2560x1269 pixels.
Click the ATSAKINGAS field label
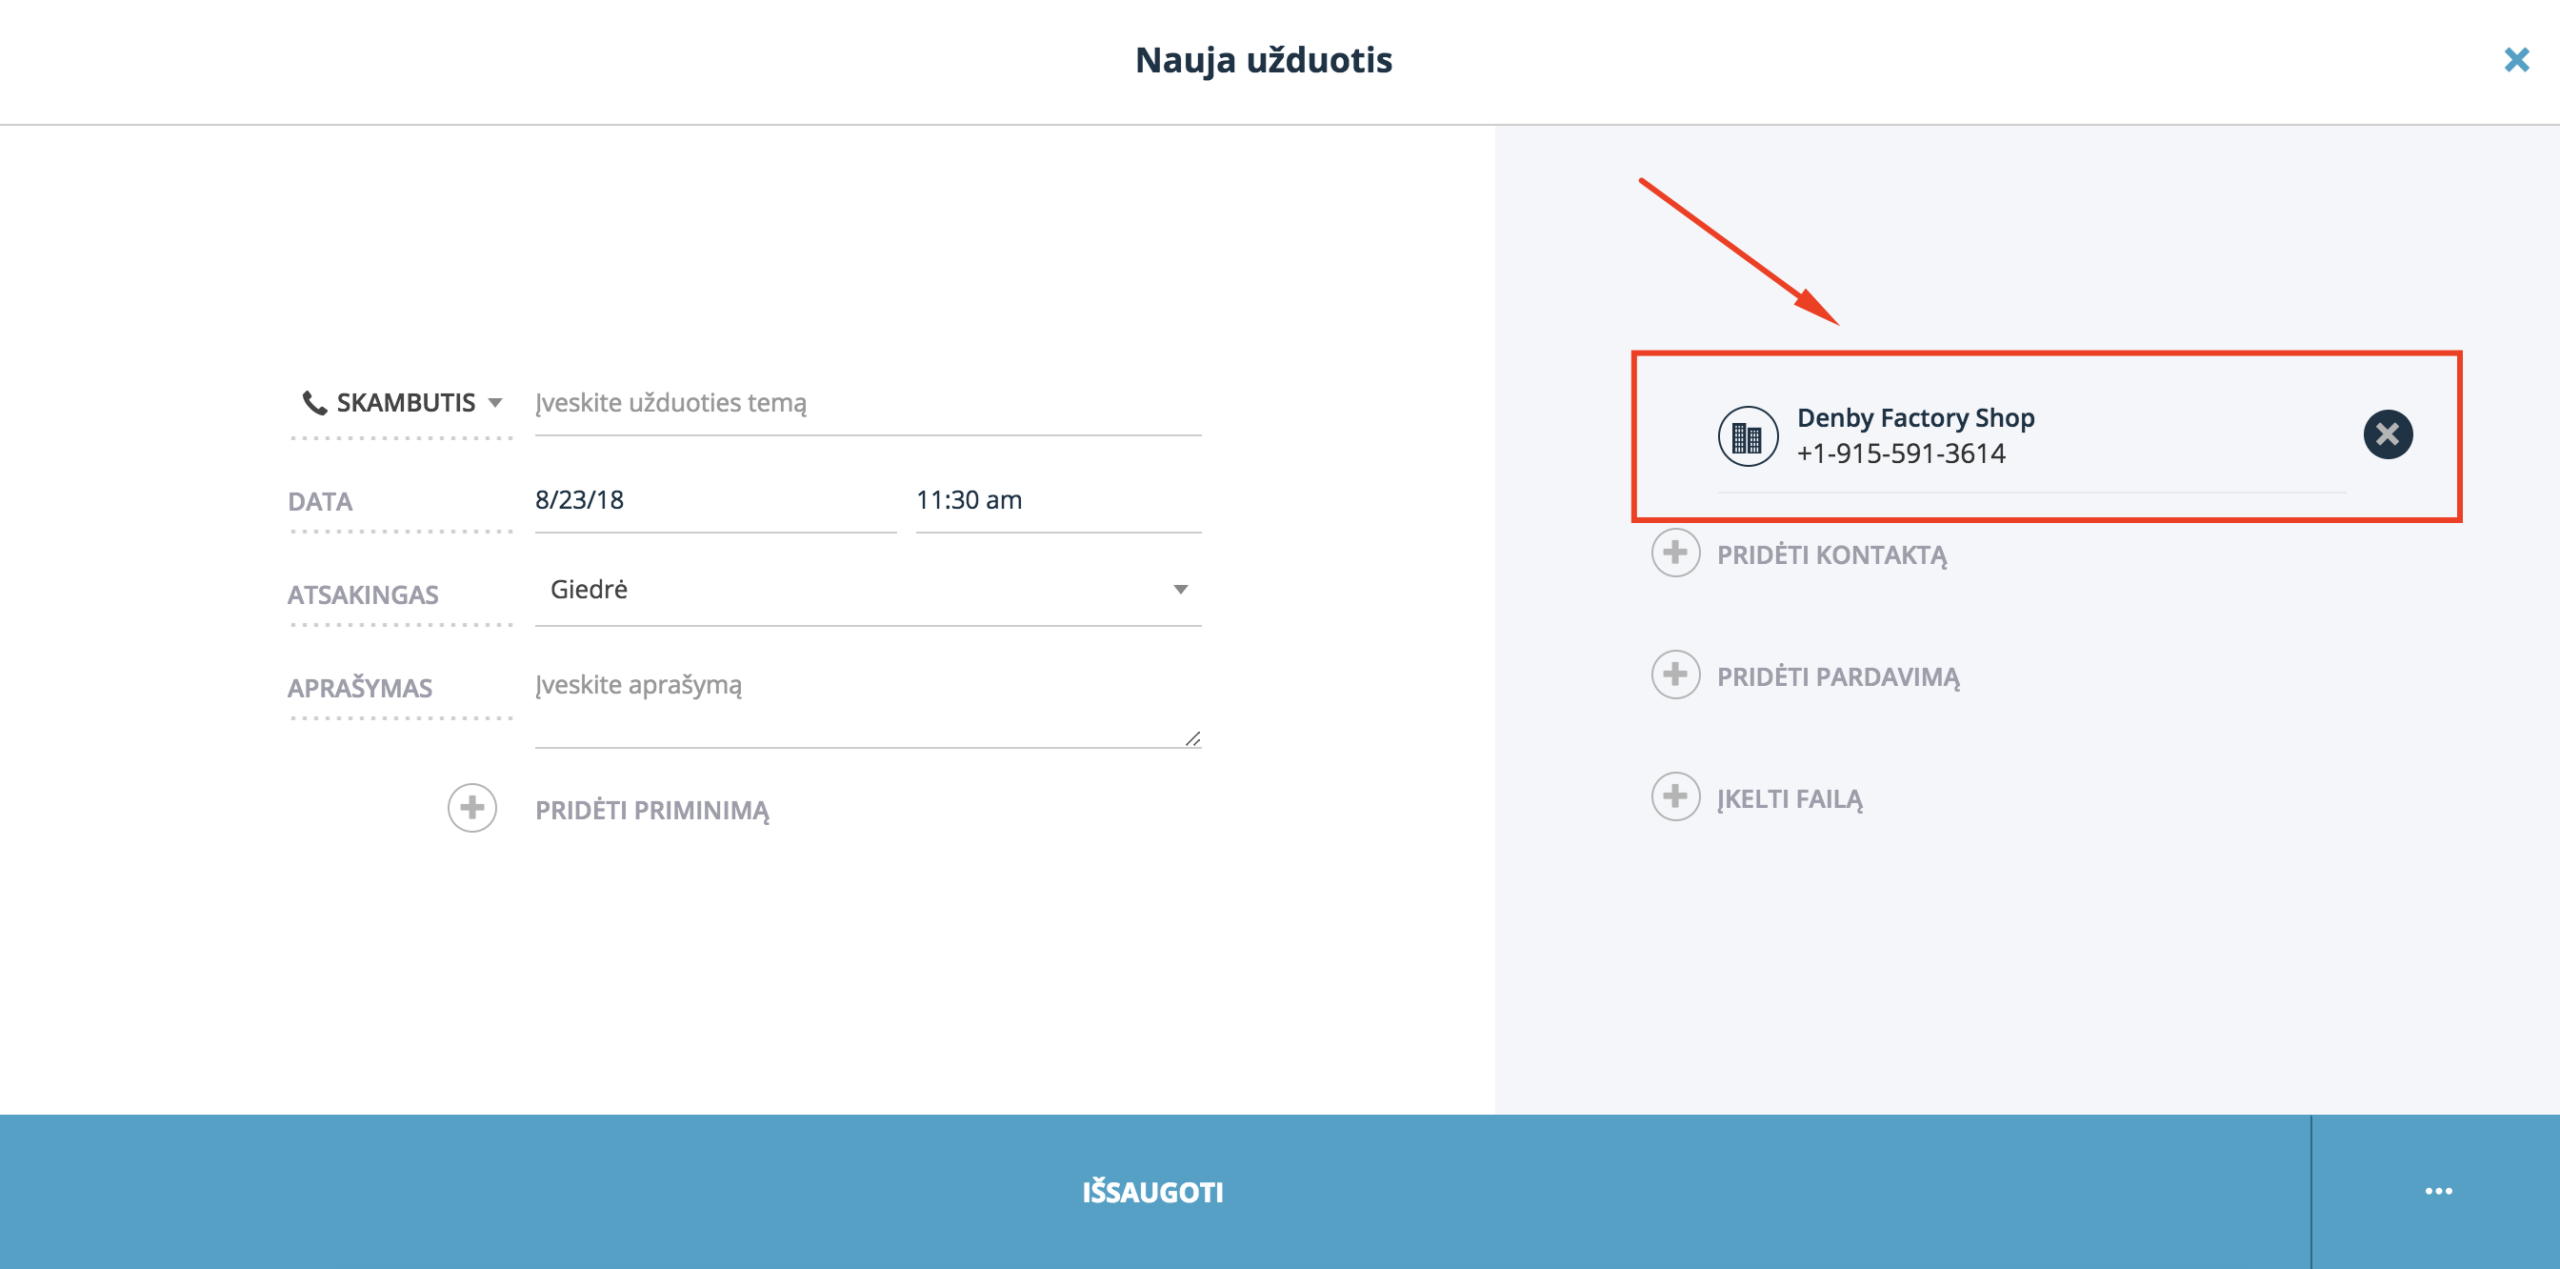(363, 595)
